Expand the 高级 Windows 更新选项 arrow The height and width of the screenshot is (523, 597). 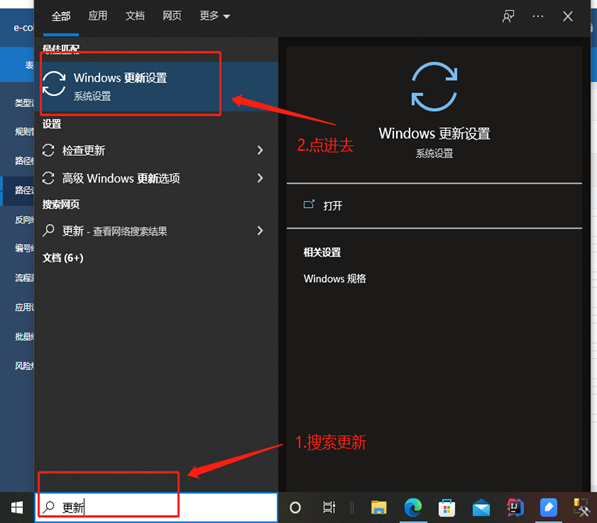[260, 178]
